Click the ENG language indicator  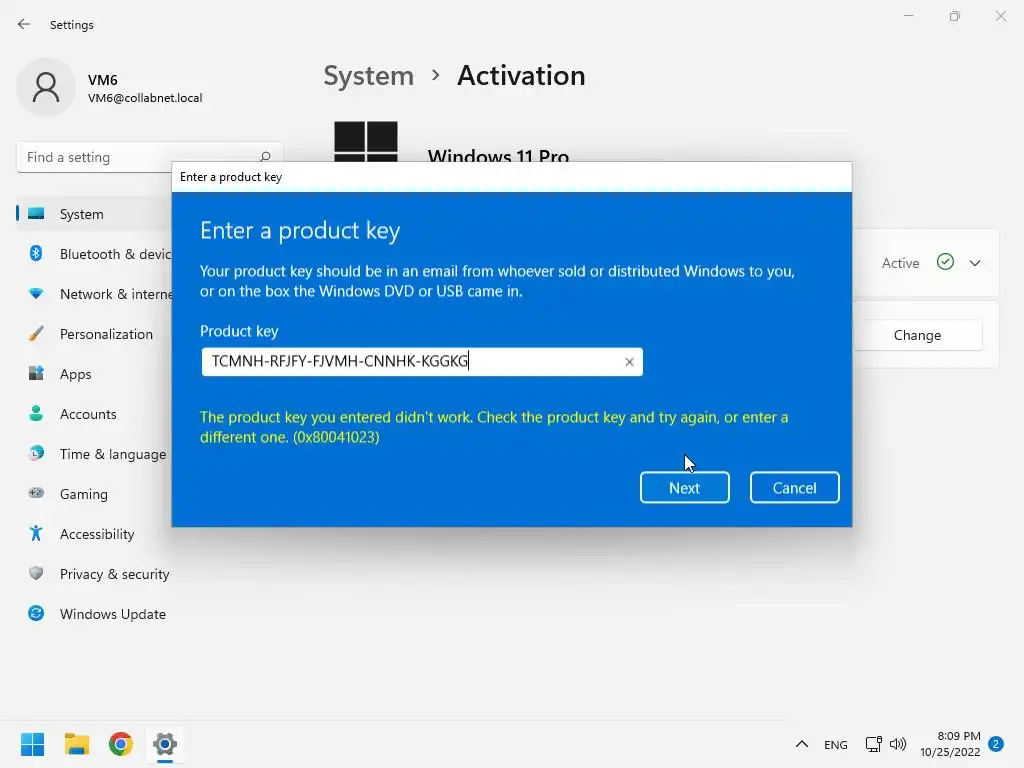[836, 744]
